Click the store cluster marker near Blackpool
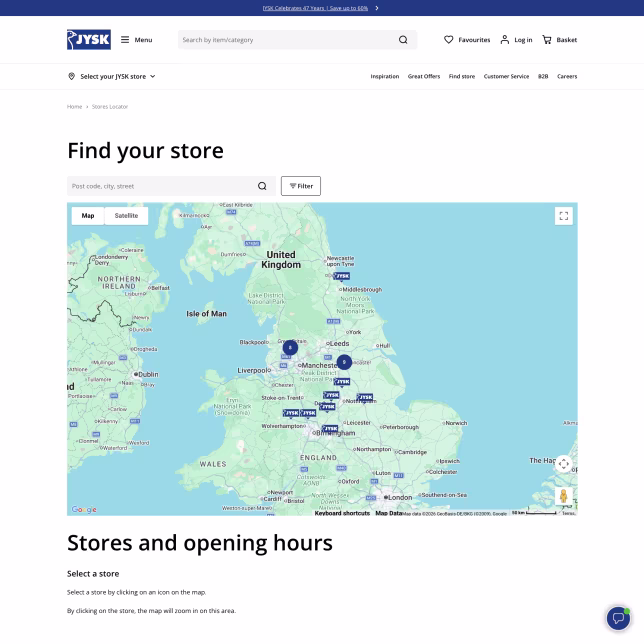Image resolution: width=644 pixels, height=644 pixels. coord(290,348)
